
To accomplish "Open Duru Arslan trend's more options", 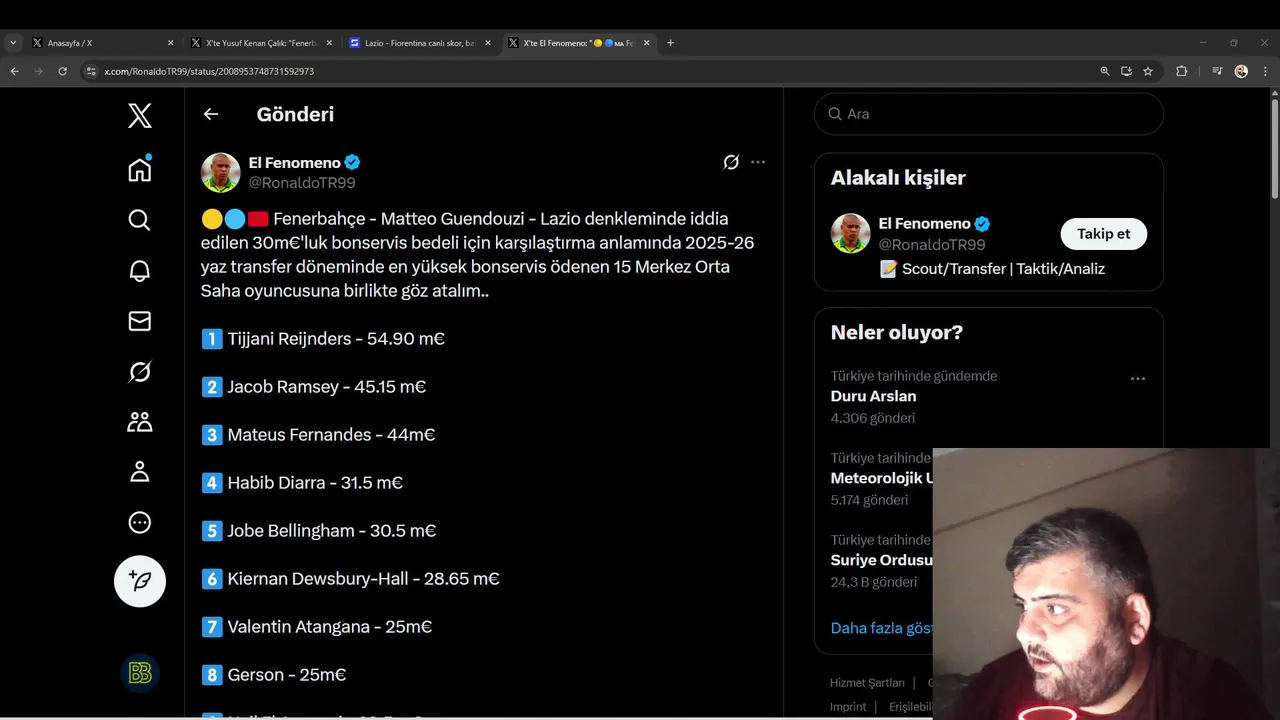I will [x=1138, y=379].
